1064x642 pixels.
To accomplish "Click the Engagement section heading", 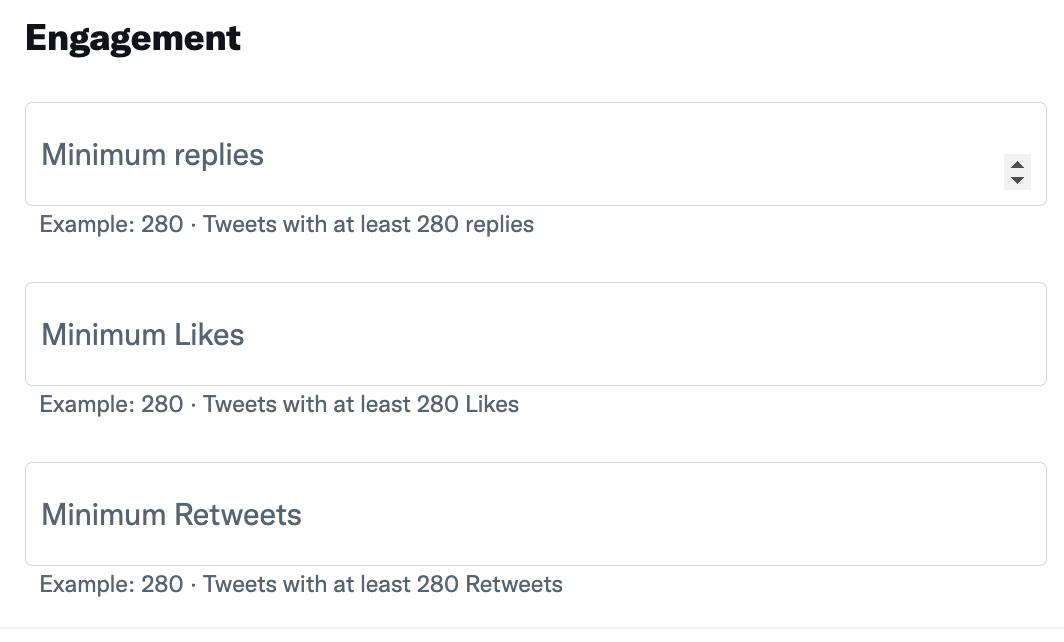I will (133, 38).
